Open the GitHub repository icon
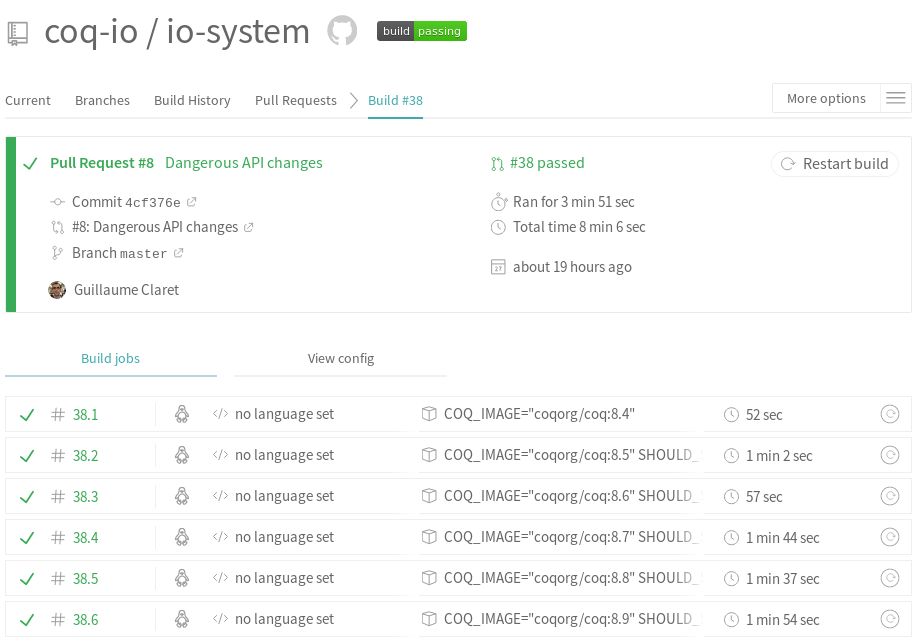This screenshot has width=922, height=643. (342, 30)
